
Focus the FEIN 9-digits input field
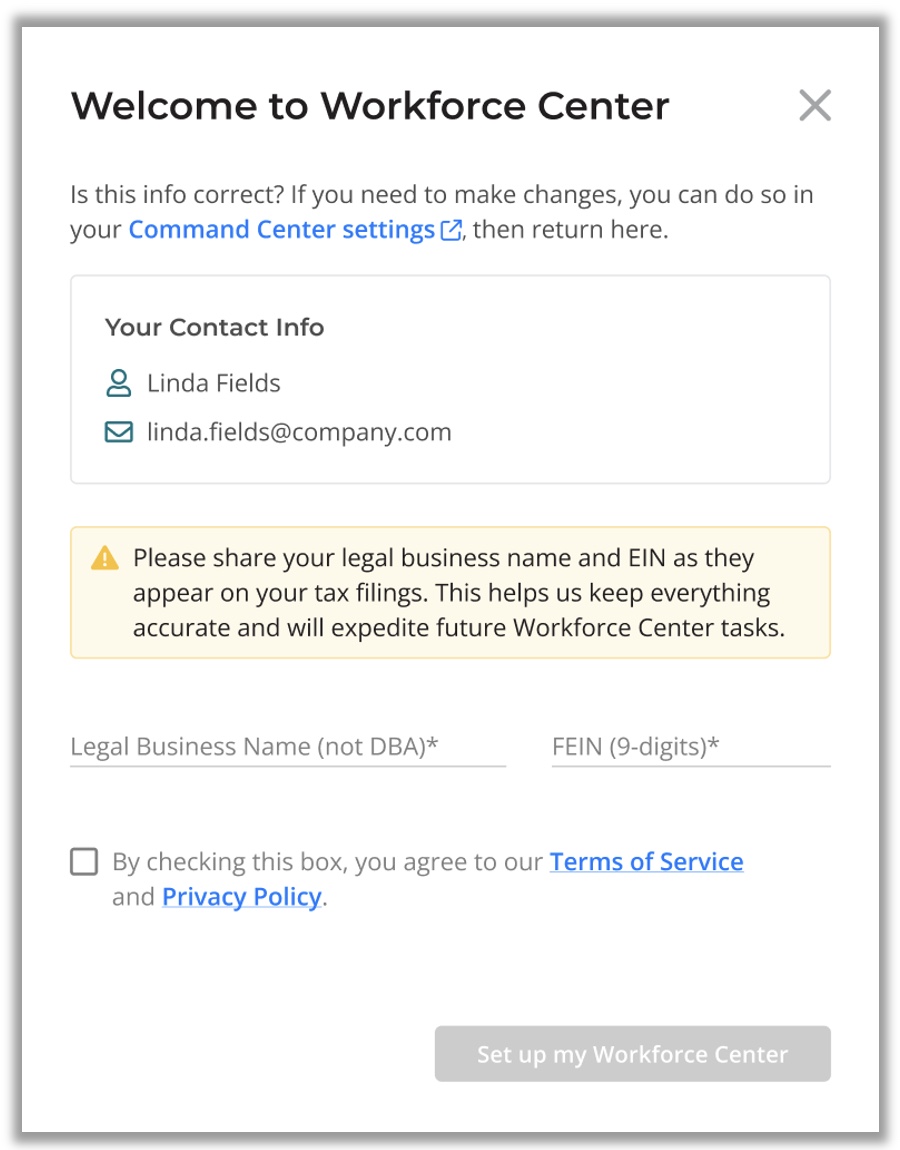coord(690,747)
